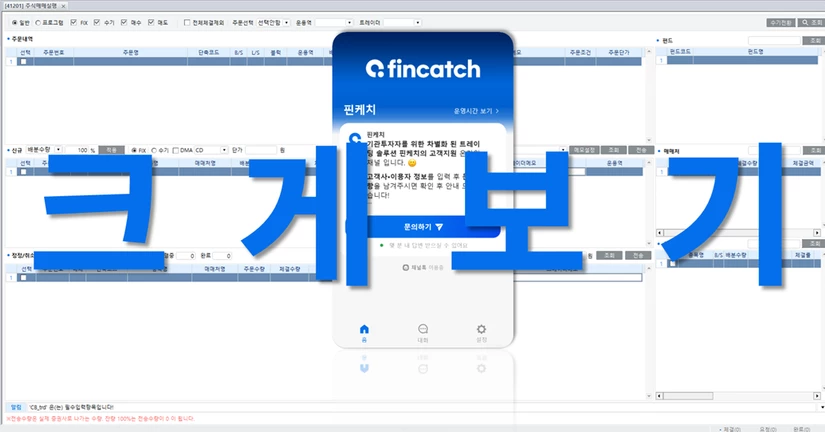Select 수기 radio in 신규 section
Viewport: 825px width, 432px height.
154,150
